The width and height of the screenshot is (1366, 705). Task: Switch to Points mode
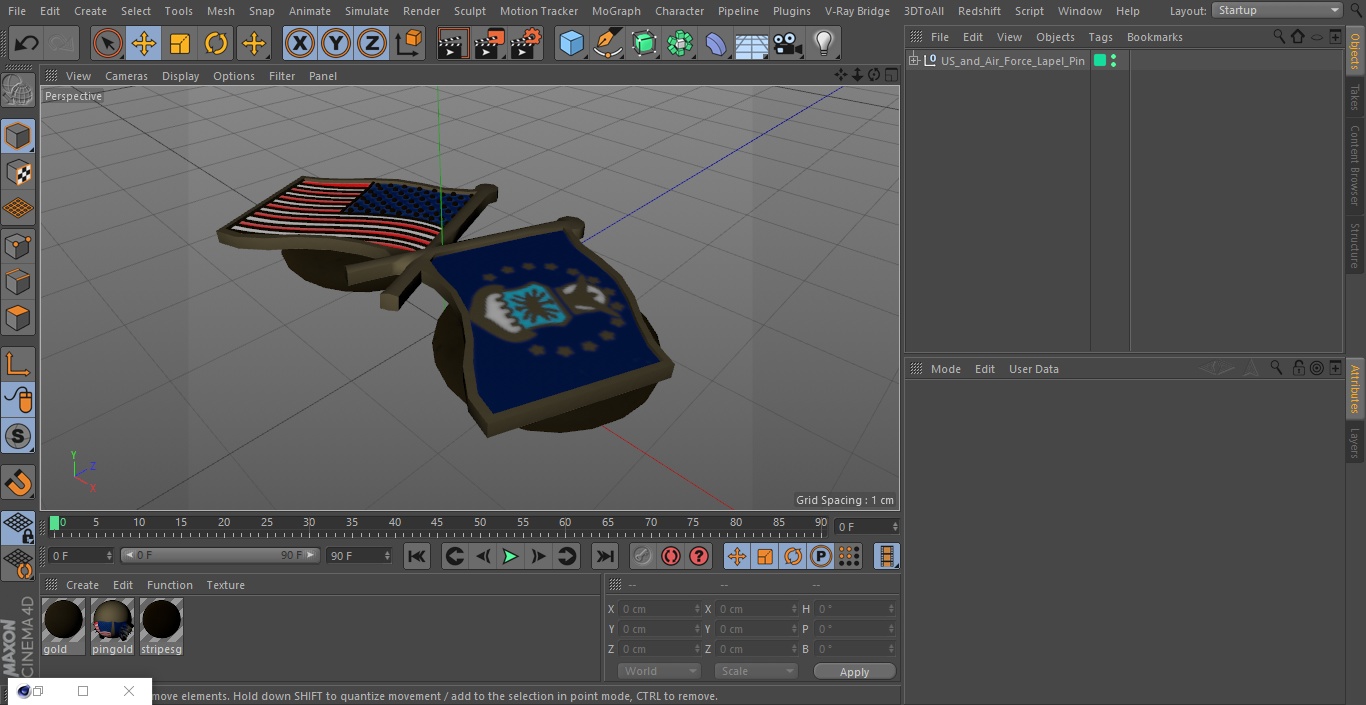click(x=18, y=245)
